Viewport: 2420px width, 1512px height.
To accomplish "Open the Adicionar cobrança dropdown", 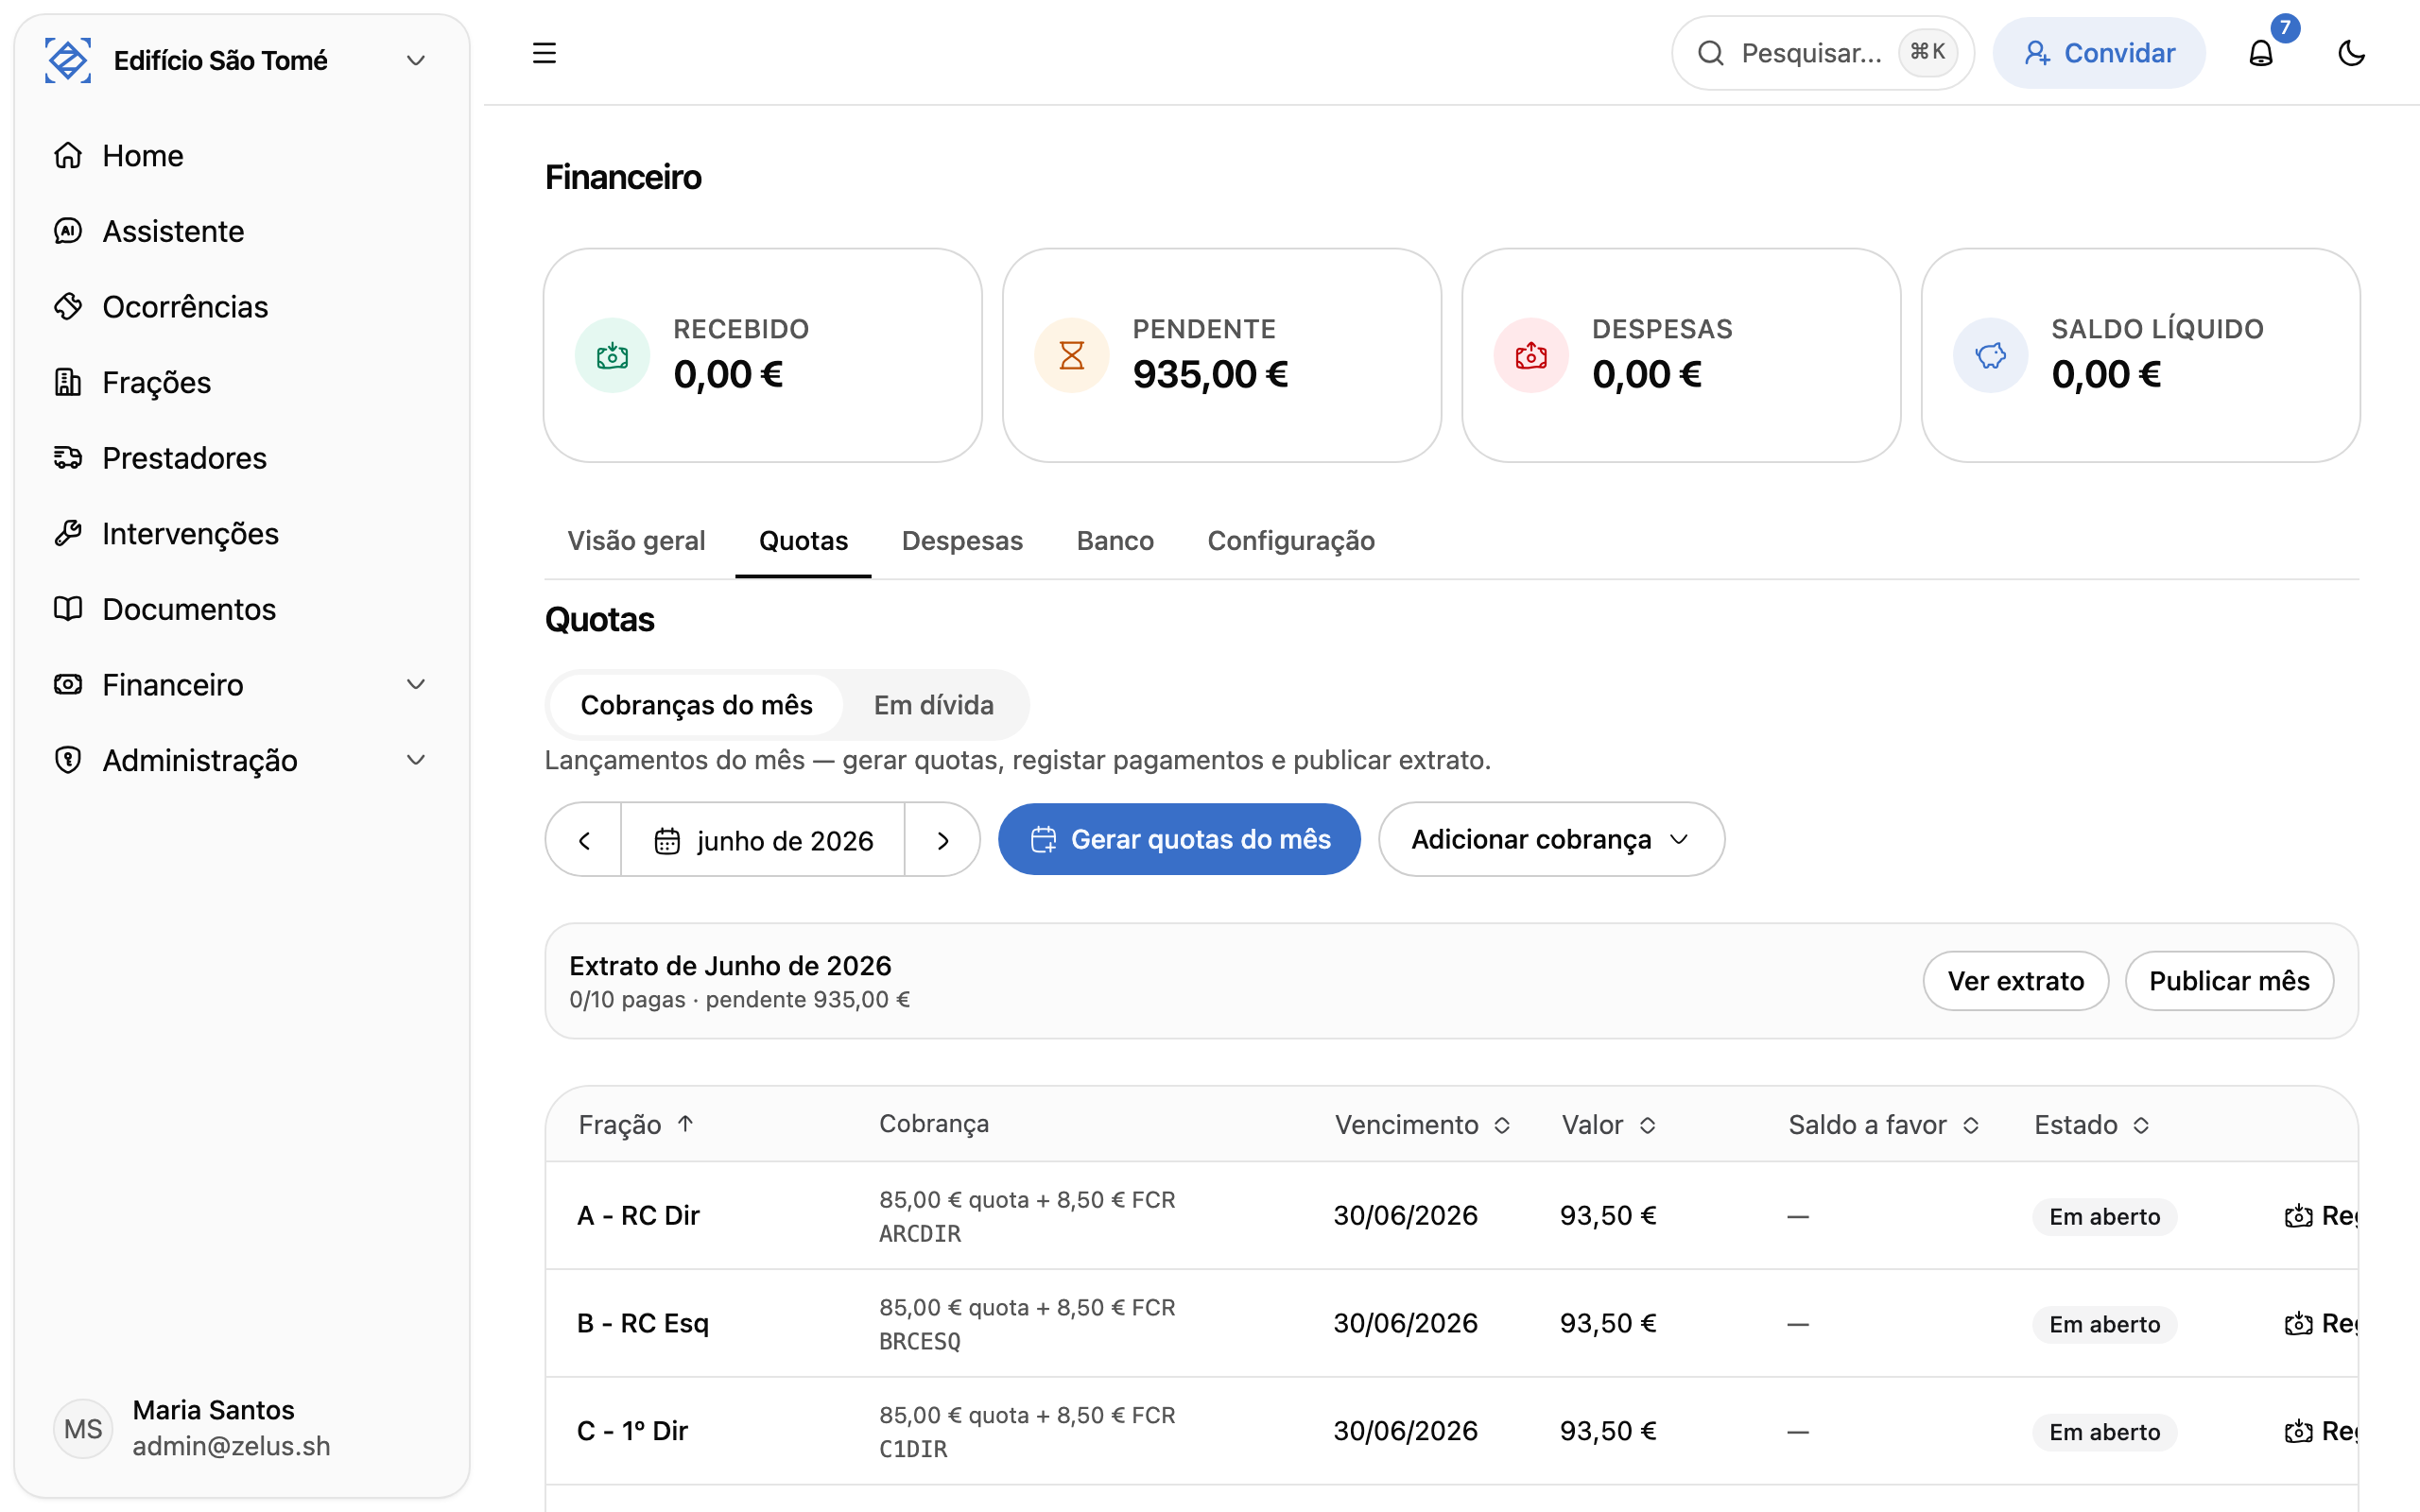I will click(1551, 840).
